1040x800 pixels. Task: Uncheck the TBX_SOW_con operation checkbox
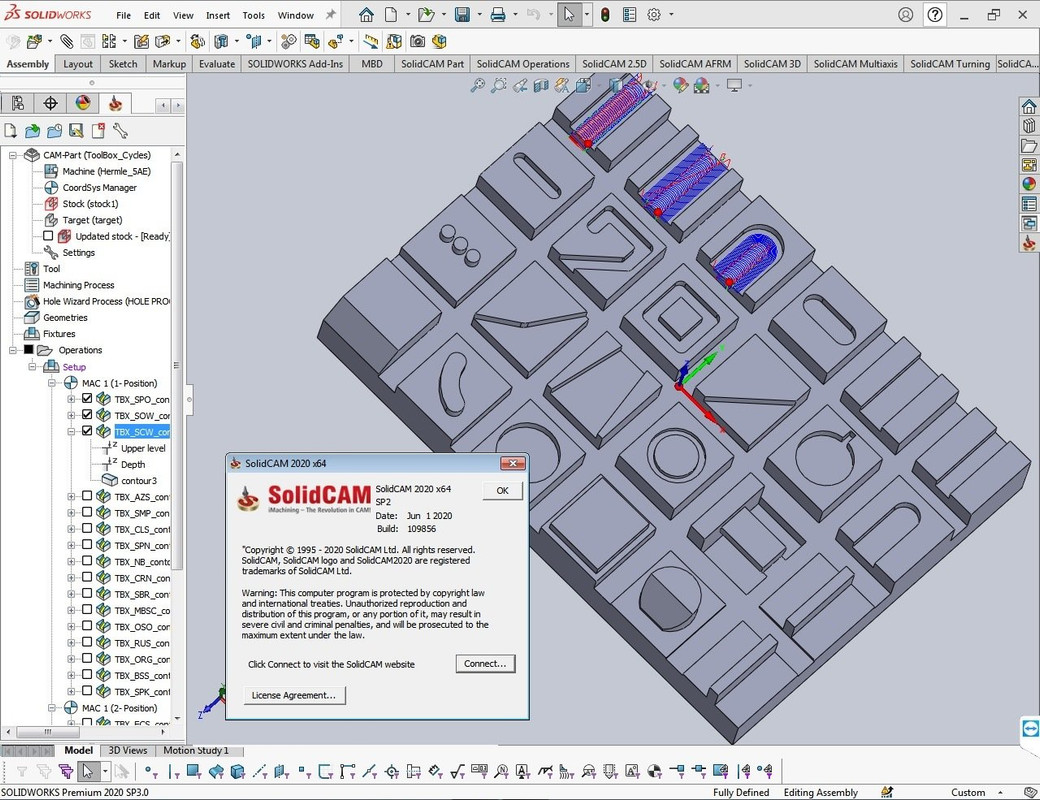(87, 415)
